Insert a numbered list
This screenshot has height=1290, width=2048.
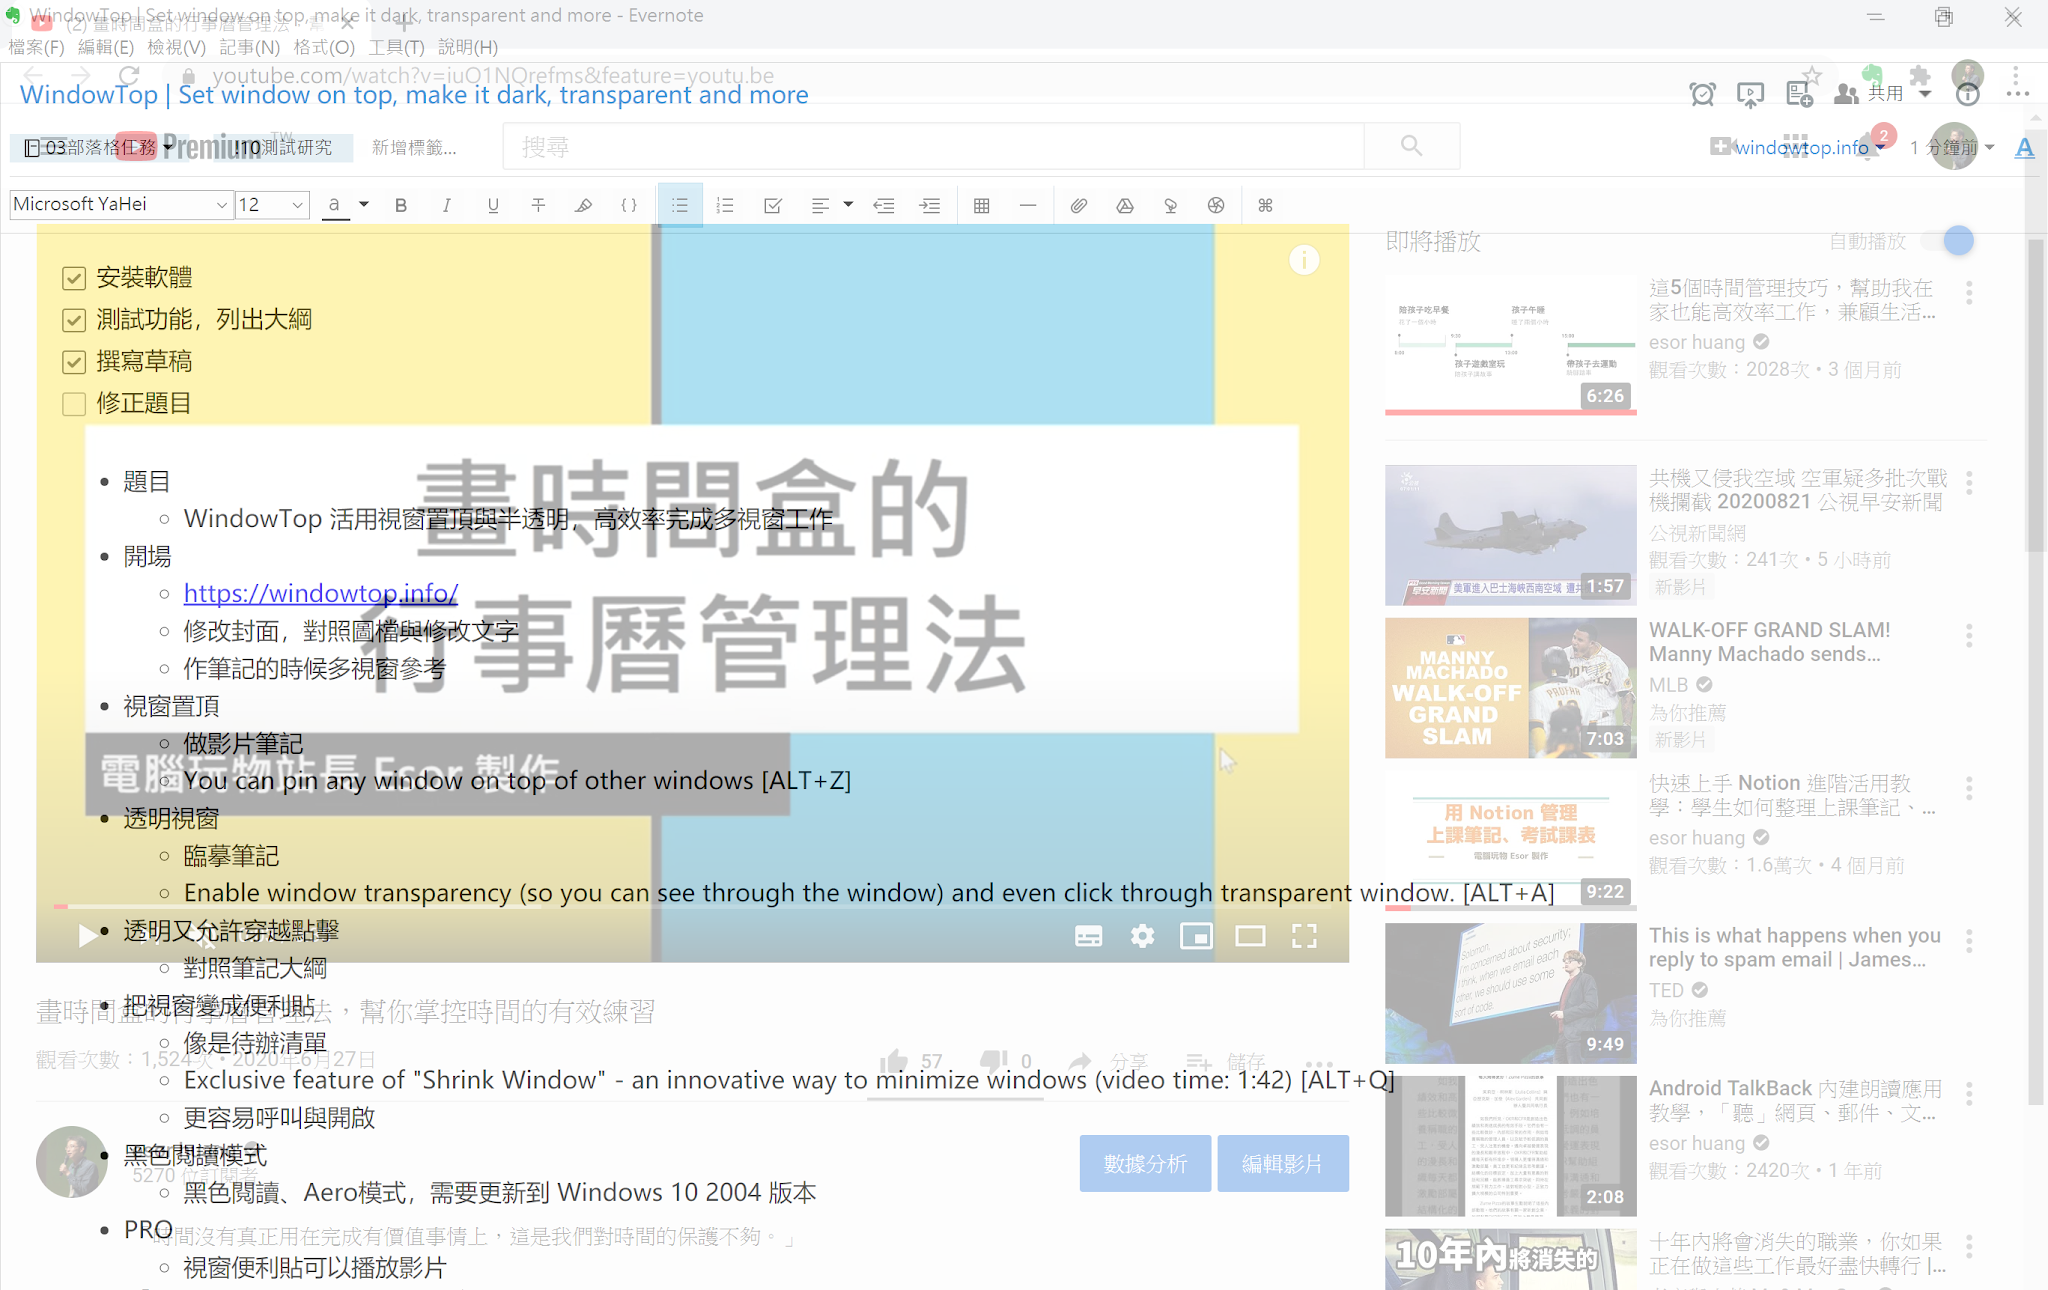pos(726,205)
